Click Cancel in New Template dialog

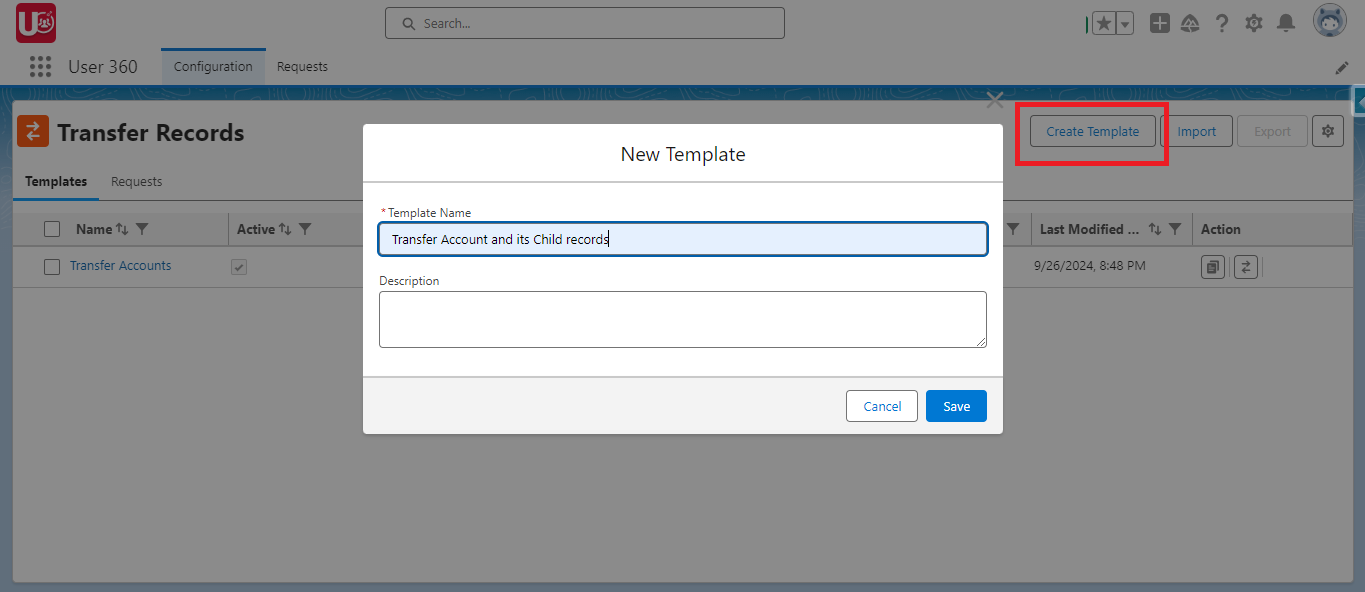882,406
